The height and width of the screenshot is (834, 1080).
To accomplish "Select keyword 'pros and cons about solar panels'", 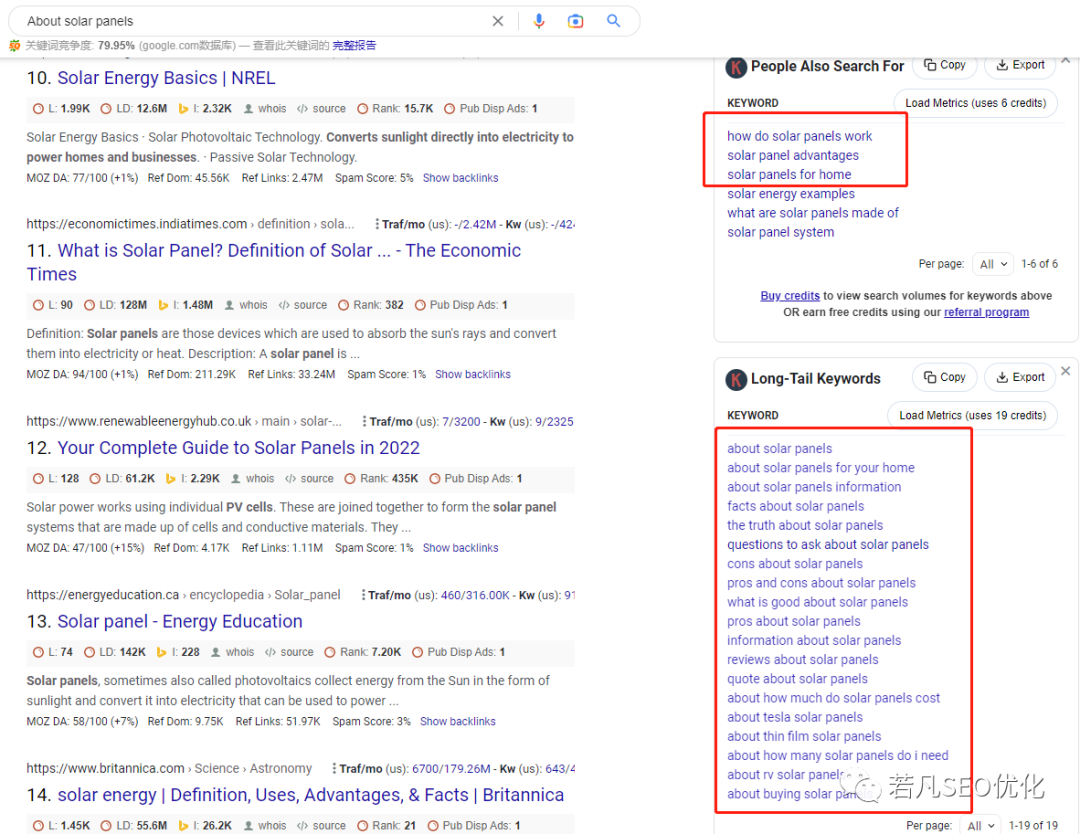I will pos(822,584).
